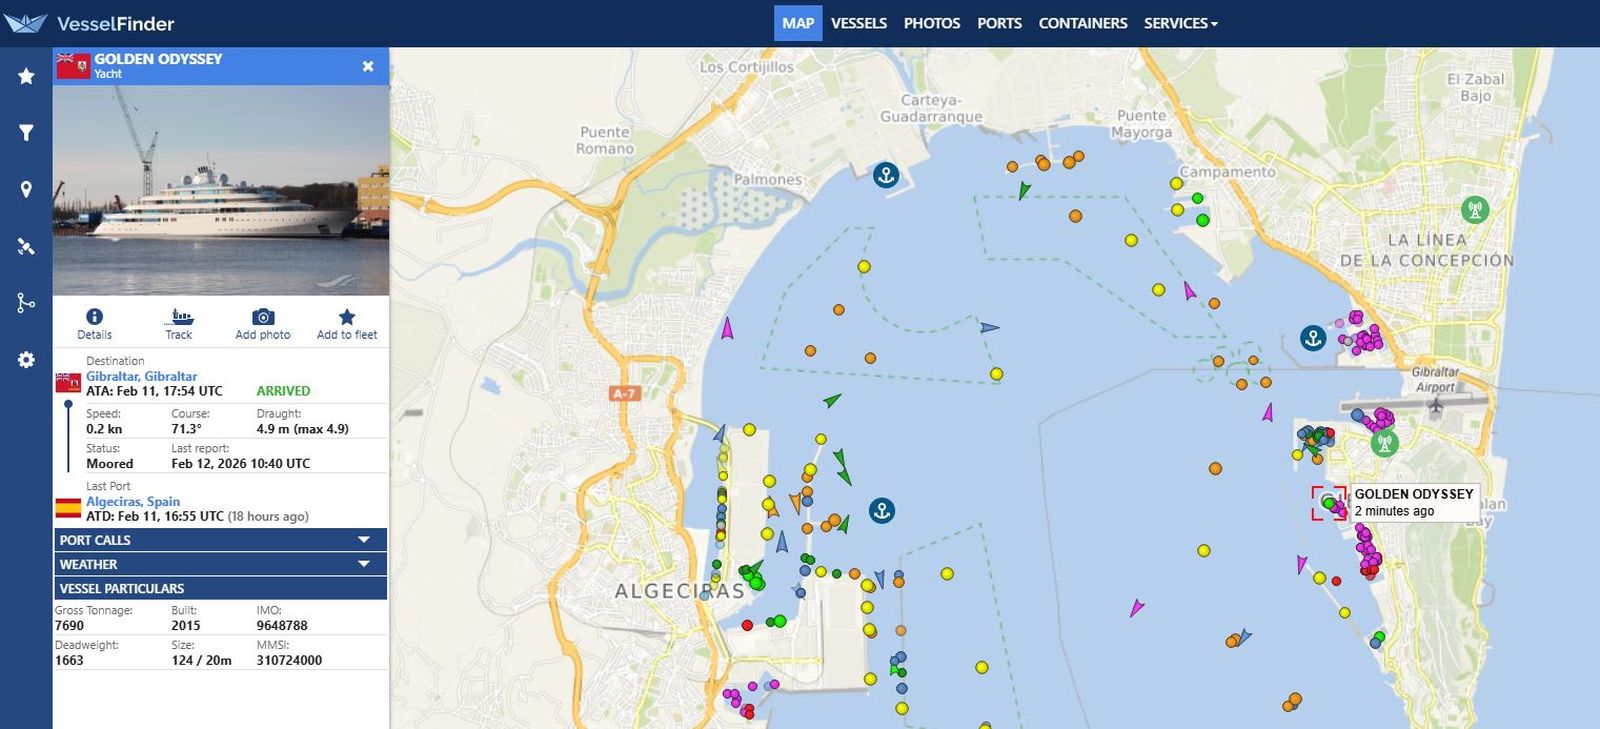Open the location pin tool in the sidebar

(26, 190)
